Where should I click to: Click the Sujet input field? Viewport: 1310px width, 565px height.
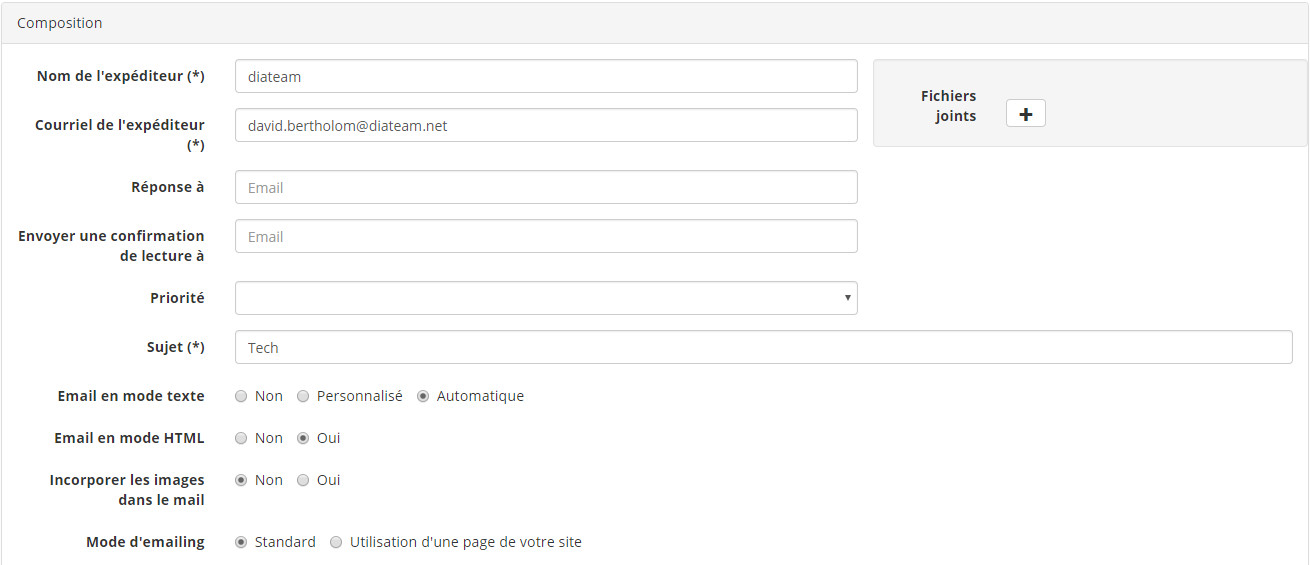point(763,347)
